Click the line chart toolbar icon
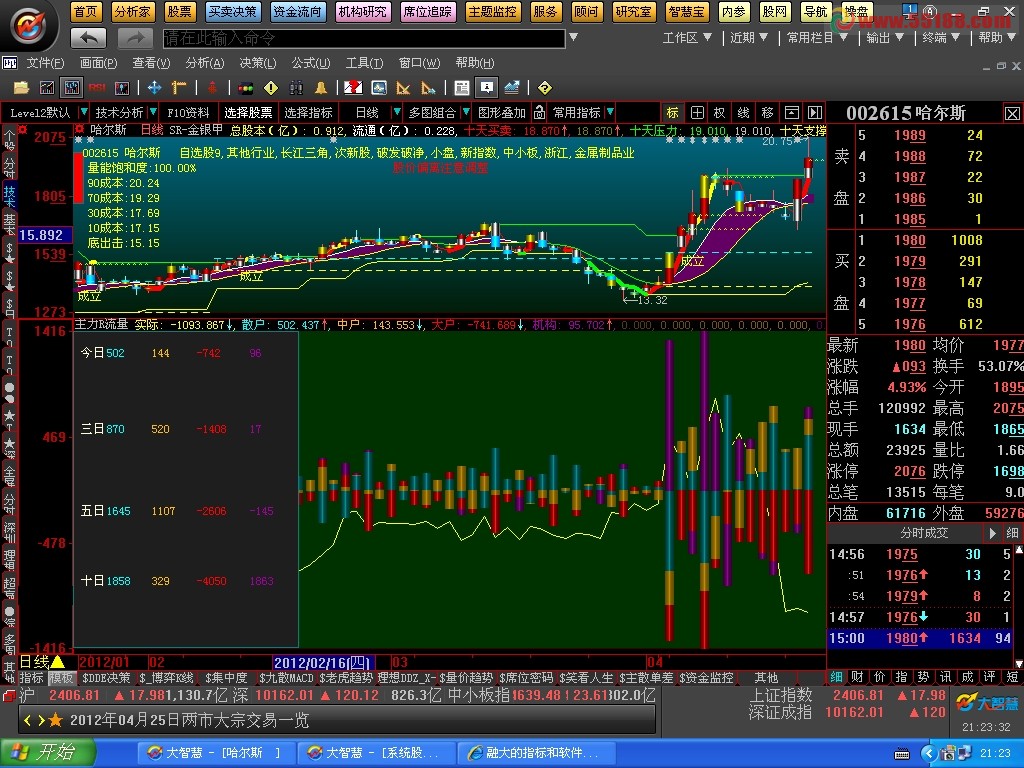Image resolution: width=1024 pixels, height=768 pixels. pos(46,88)
